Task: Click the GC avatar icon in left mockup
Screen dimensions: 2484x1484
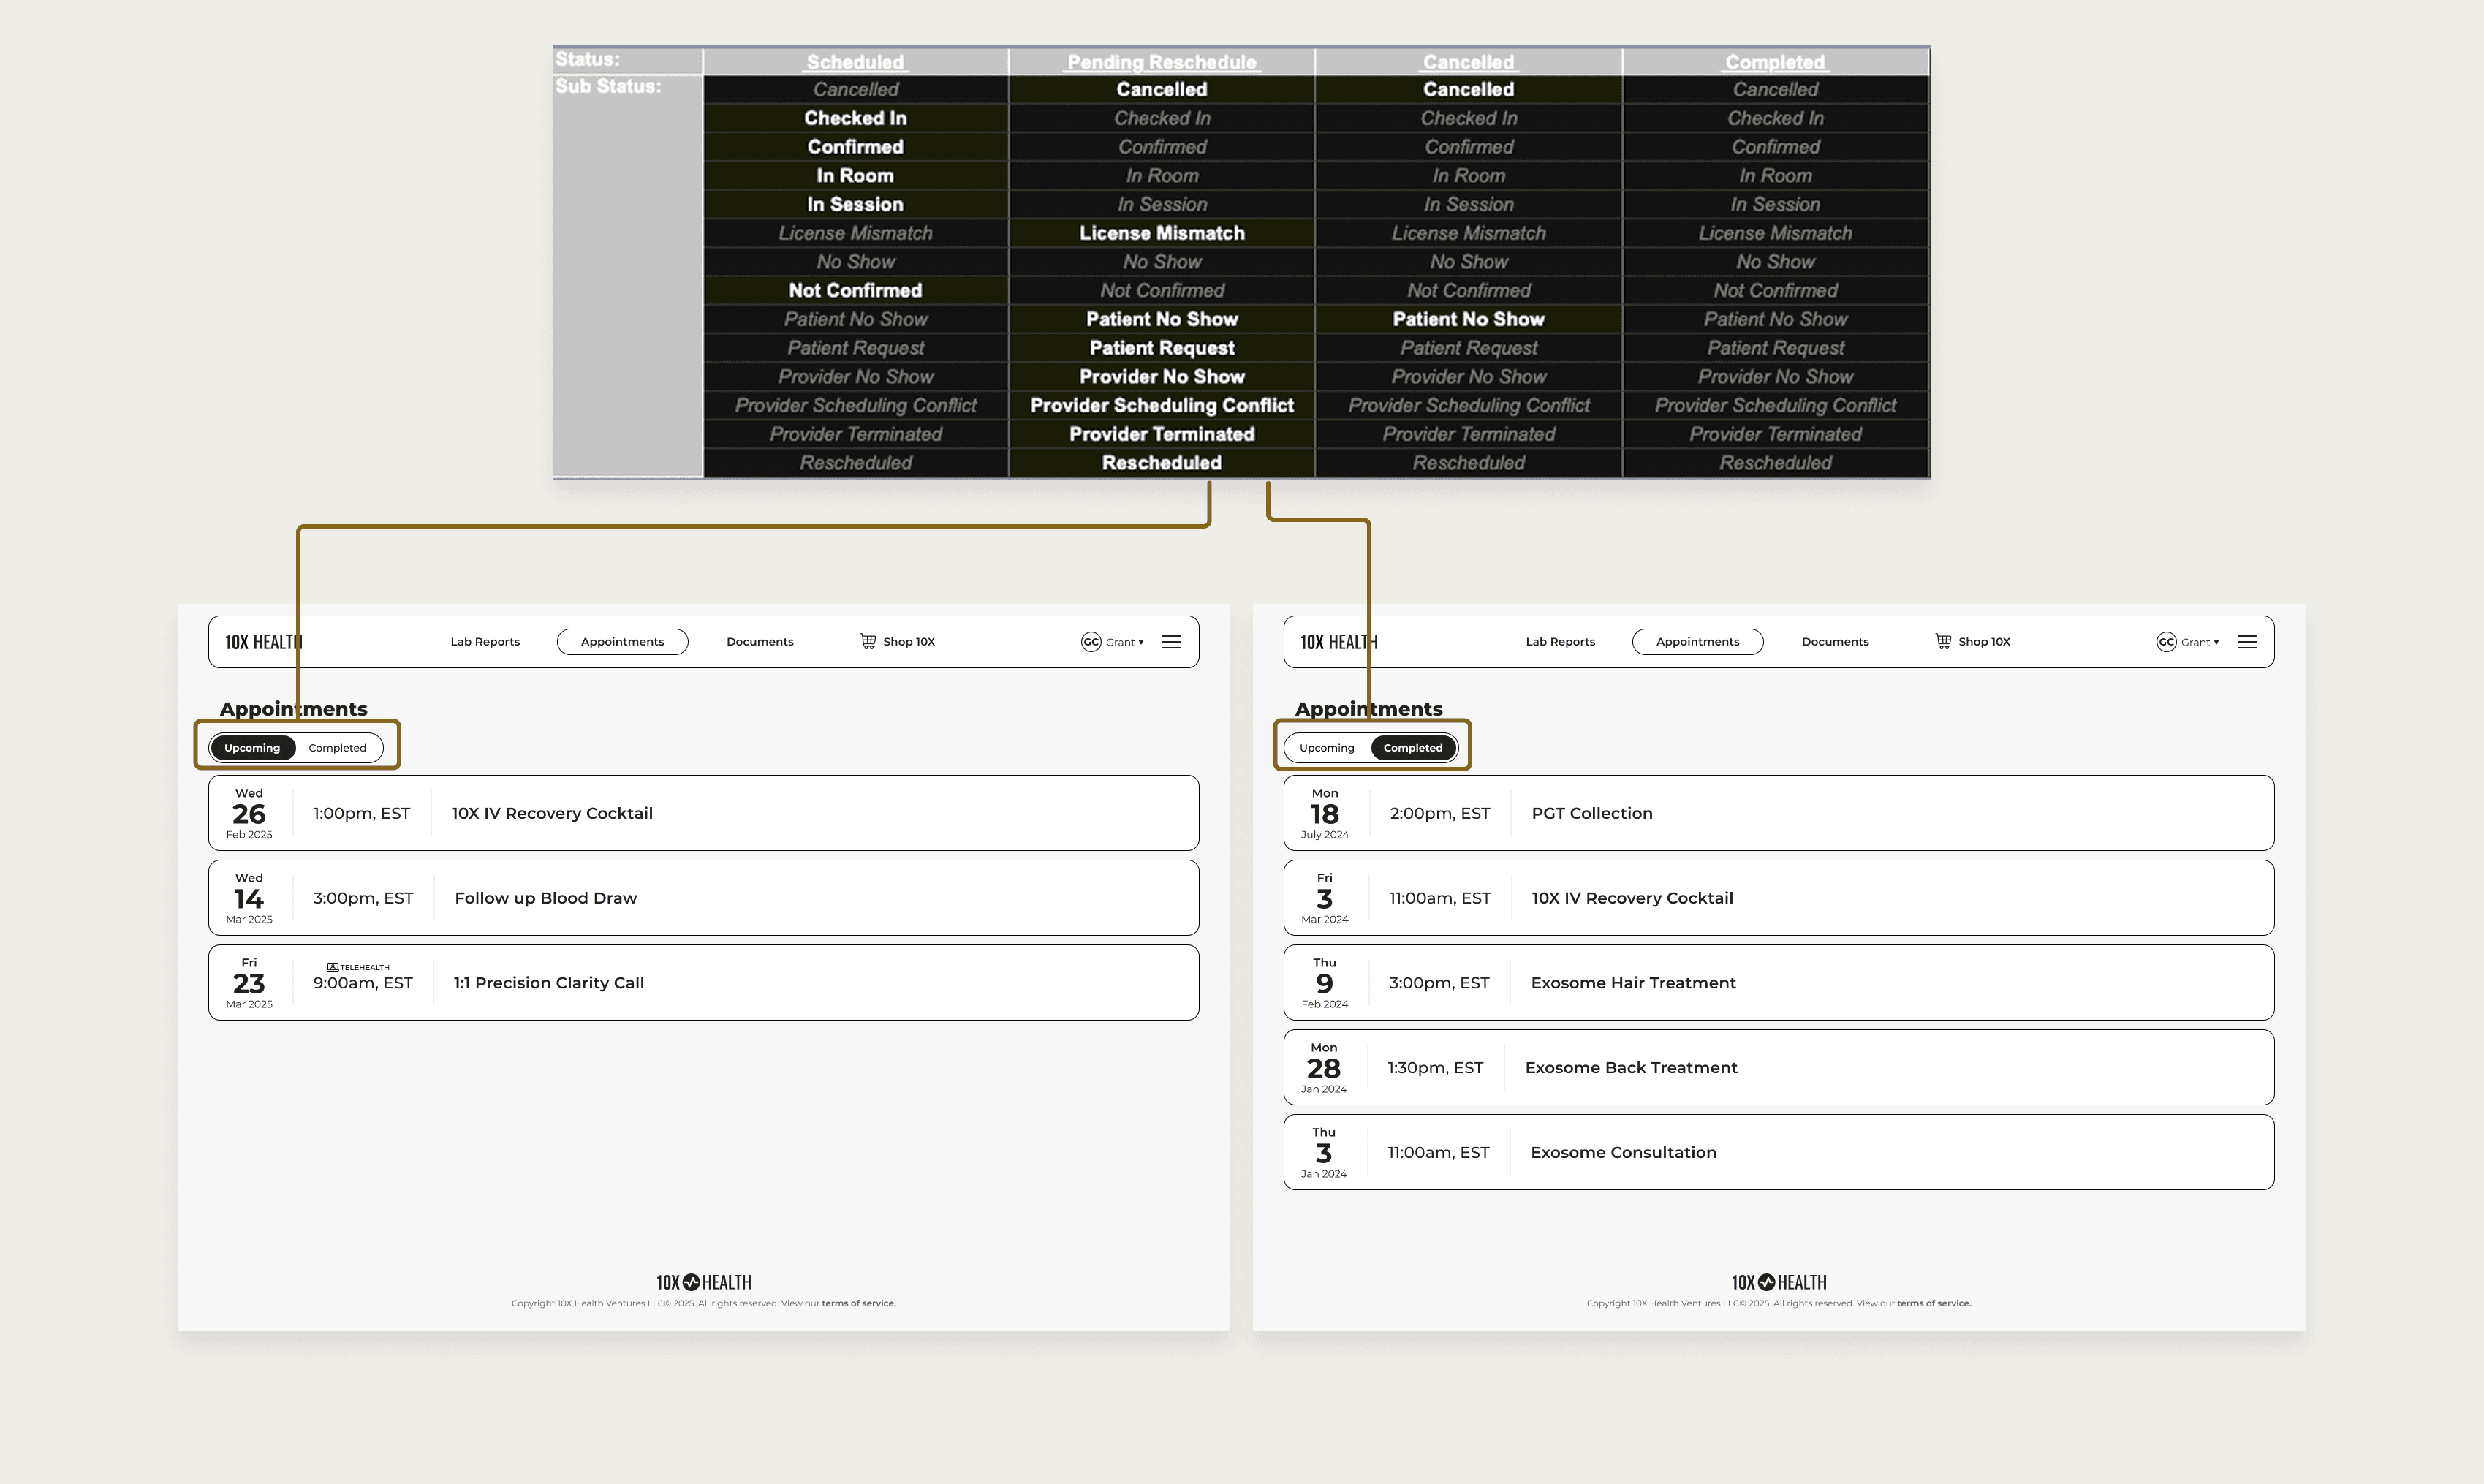Action: pos(1090,642)
